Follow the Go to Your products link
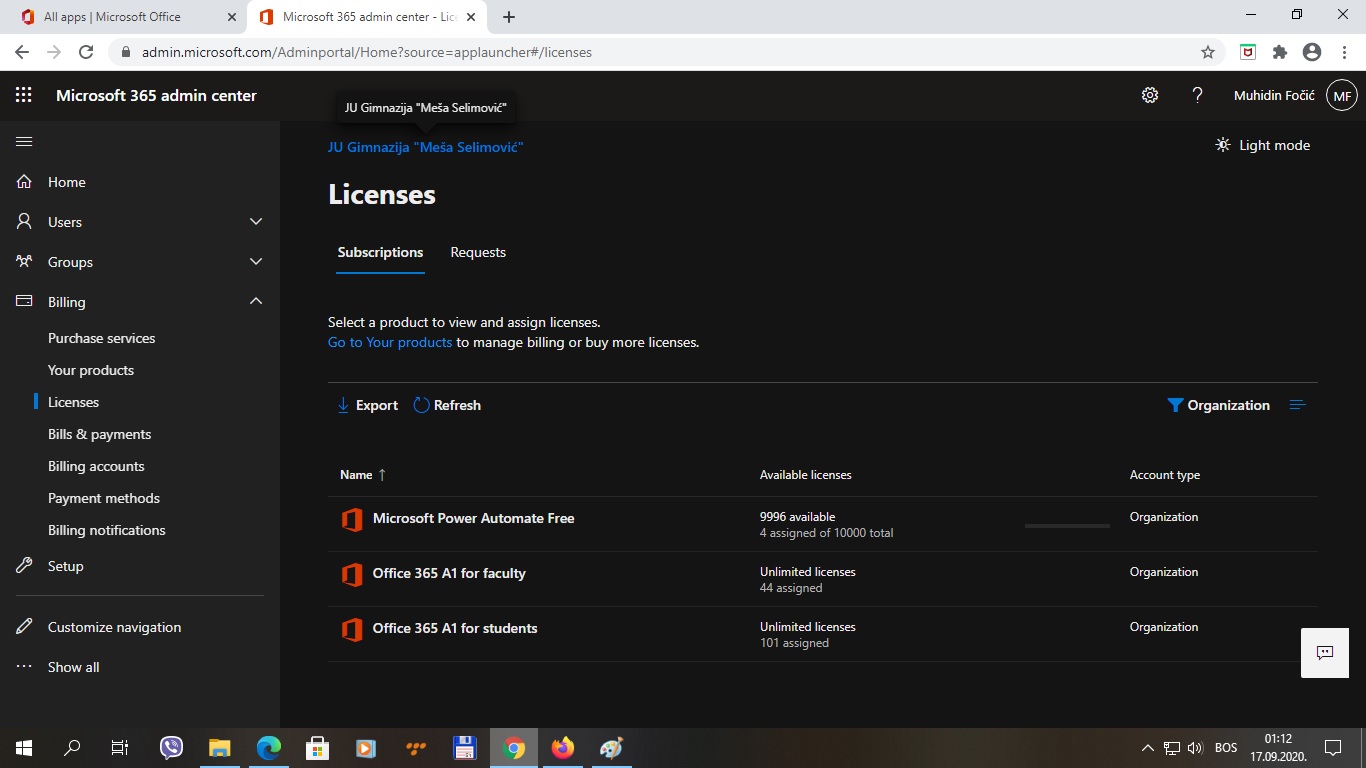Viewport: 1366px width, 768px height. (390, 342)
